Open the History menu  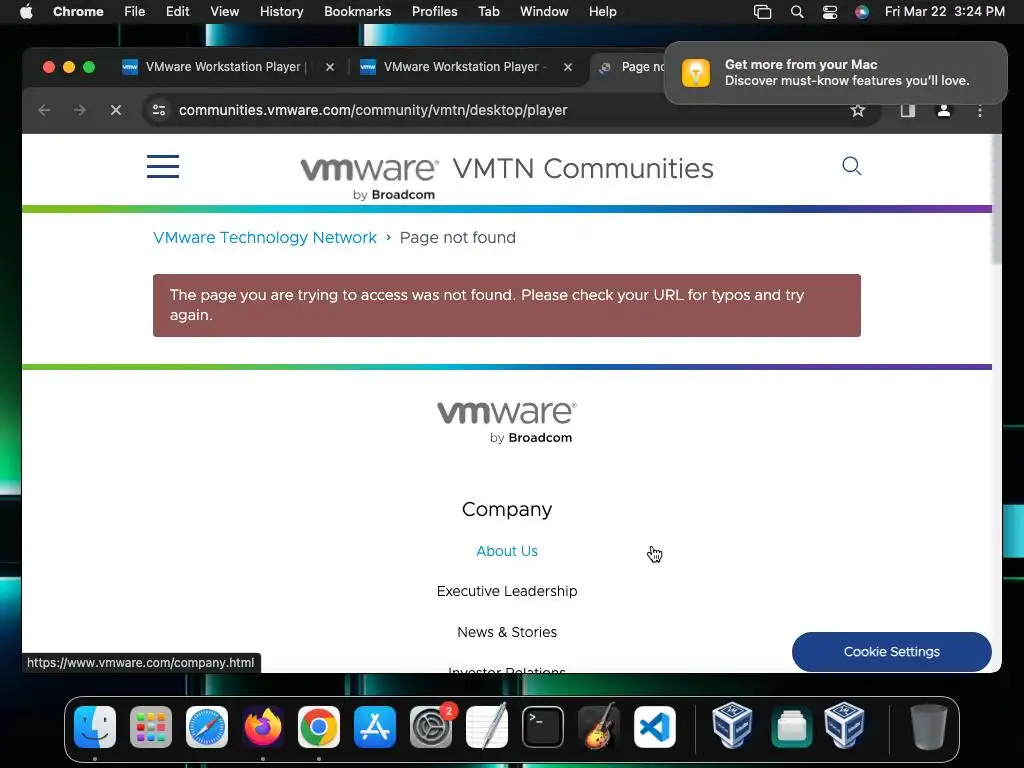pyautogui.click(x=281, y=12)
